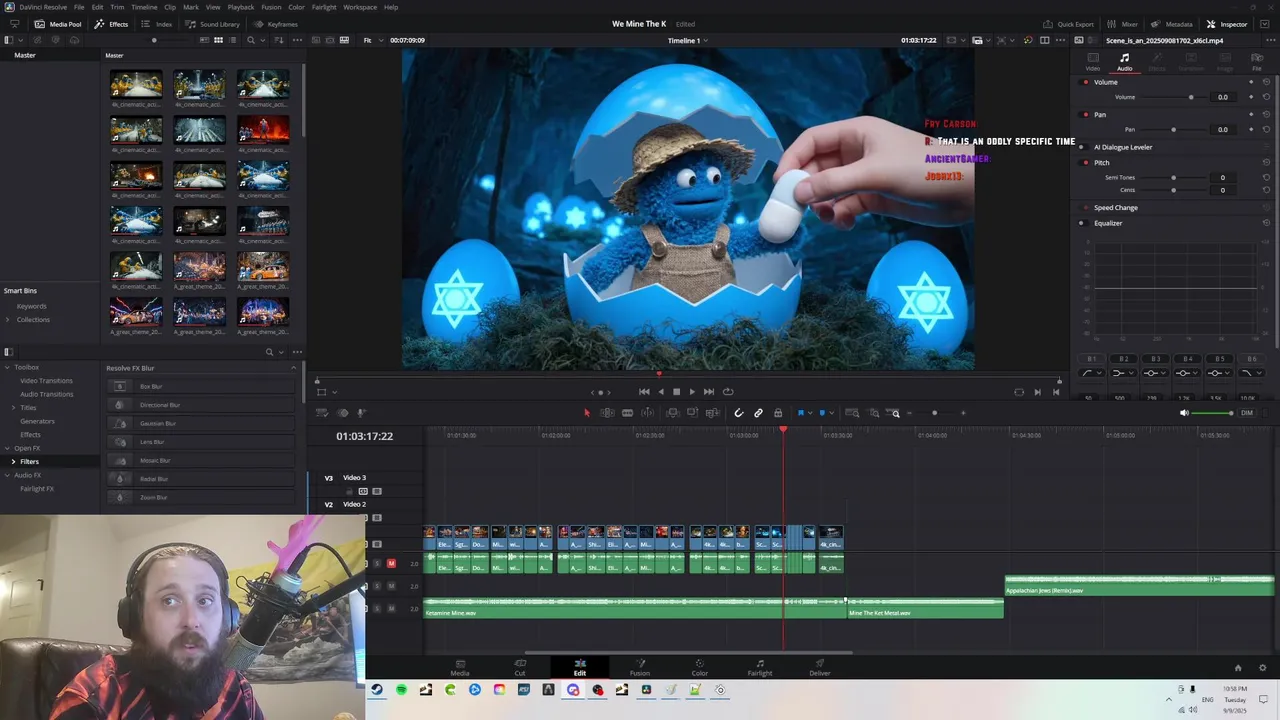Jump to first frame of timeline
The height and width of the screenshot is (720, 1280).
644,392
